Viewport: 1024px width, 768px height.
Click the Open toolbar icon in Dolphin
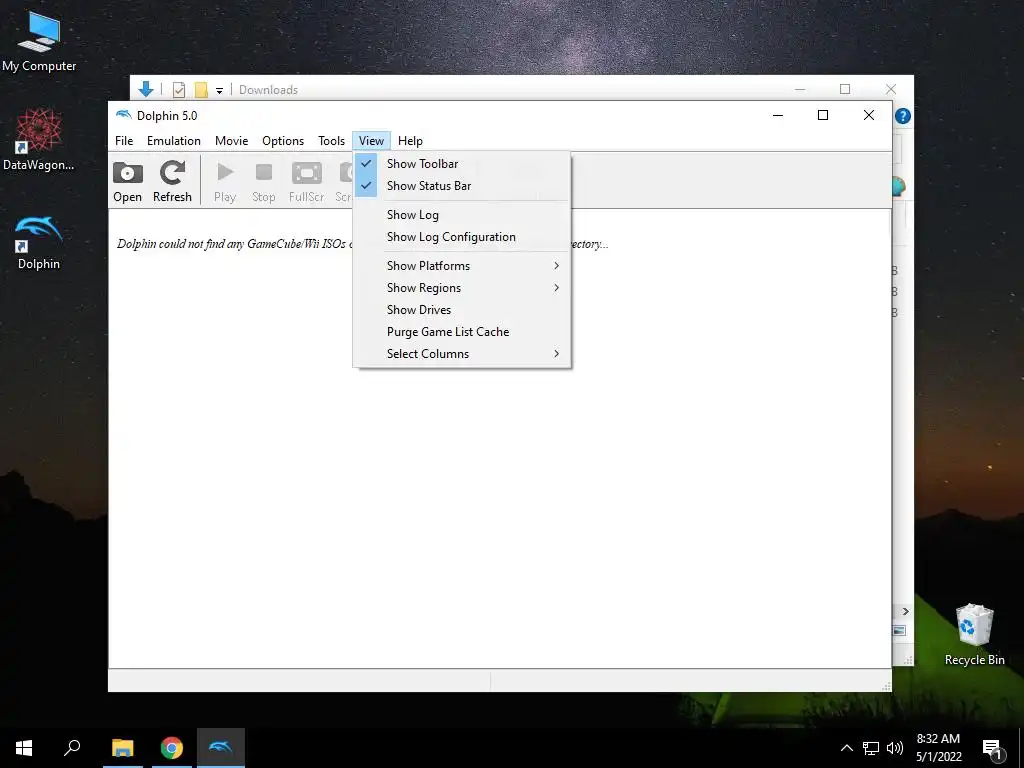127,182
